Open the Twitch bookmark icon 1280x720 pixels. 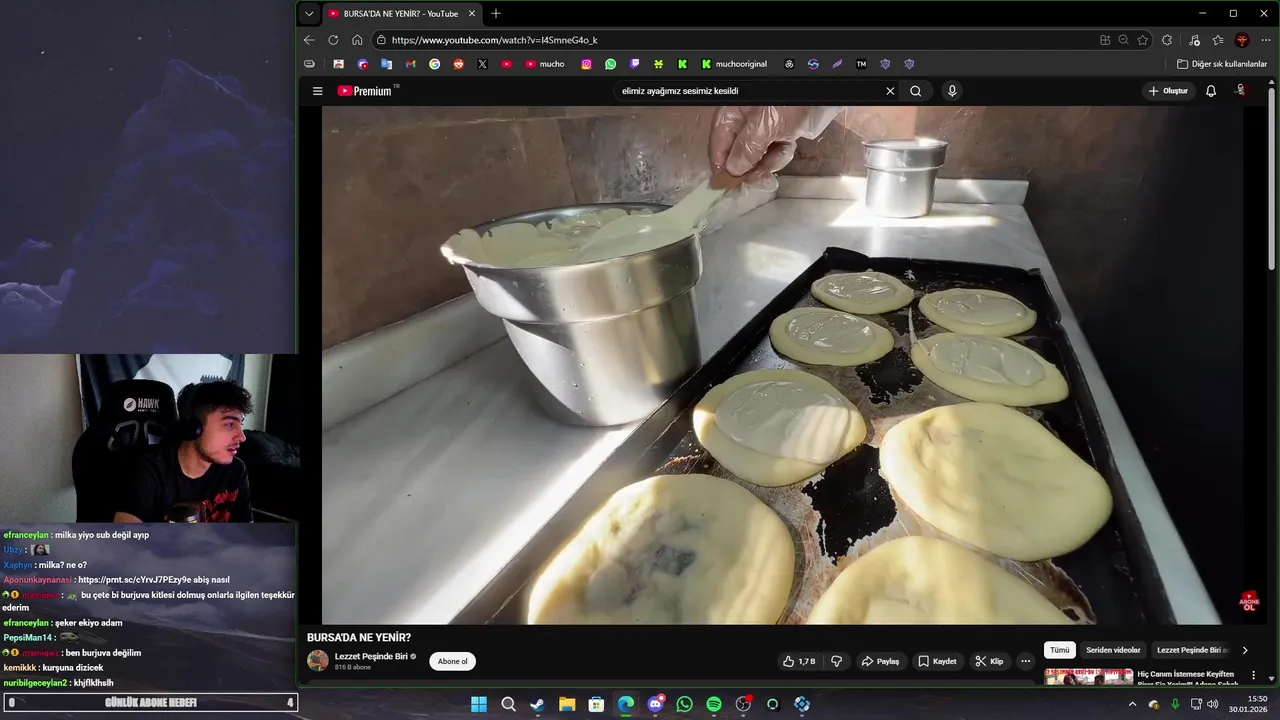[x=635, y=64]
